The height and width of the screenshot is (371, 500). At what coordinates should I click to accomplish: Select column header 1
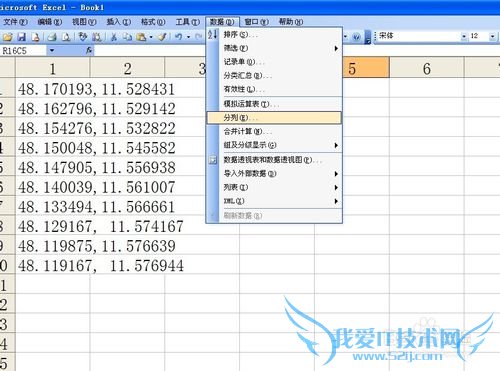[x=53, y=68]
